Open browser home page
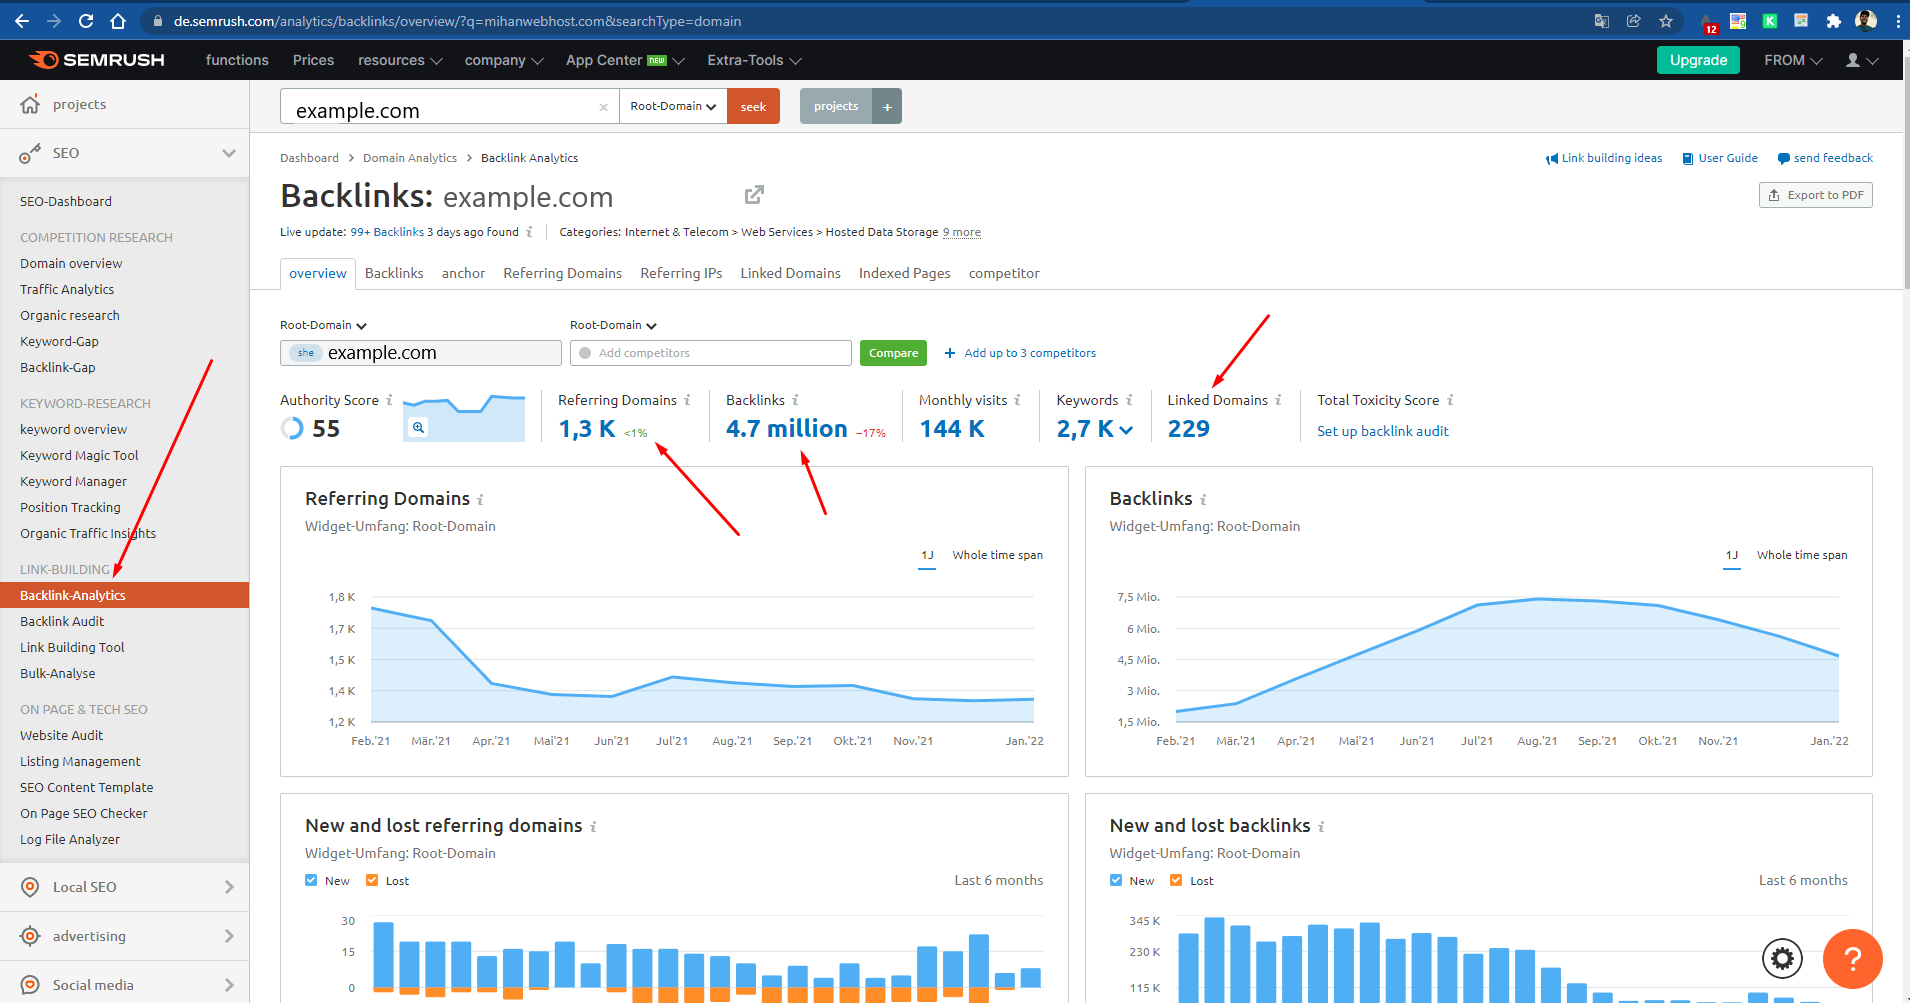 118,21
